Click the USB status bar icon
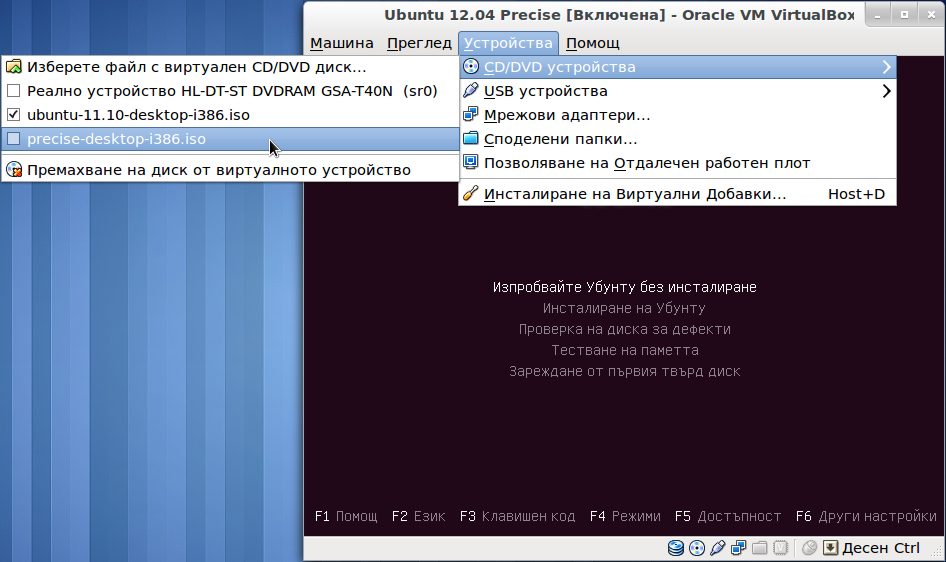This screenshot has width=946, height=562. [x=717, y=548]
